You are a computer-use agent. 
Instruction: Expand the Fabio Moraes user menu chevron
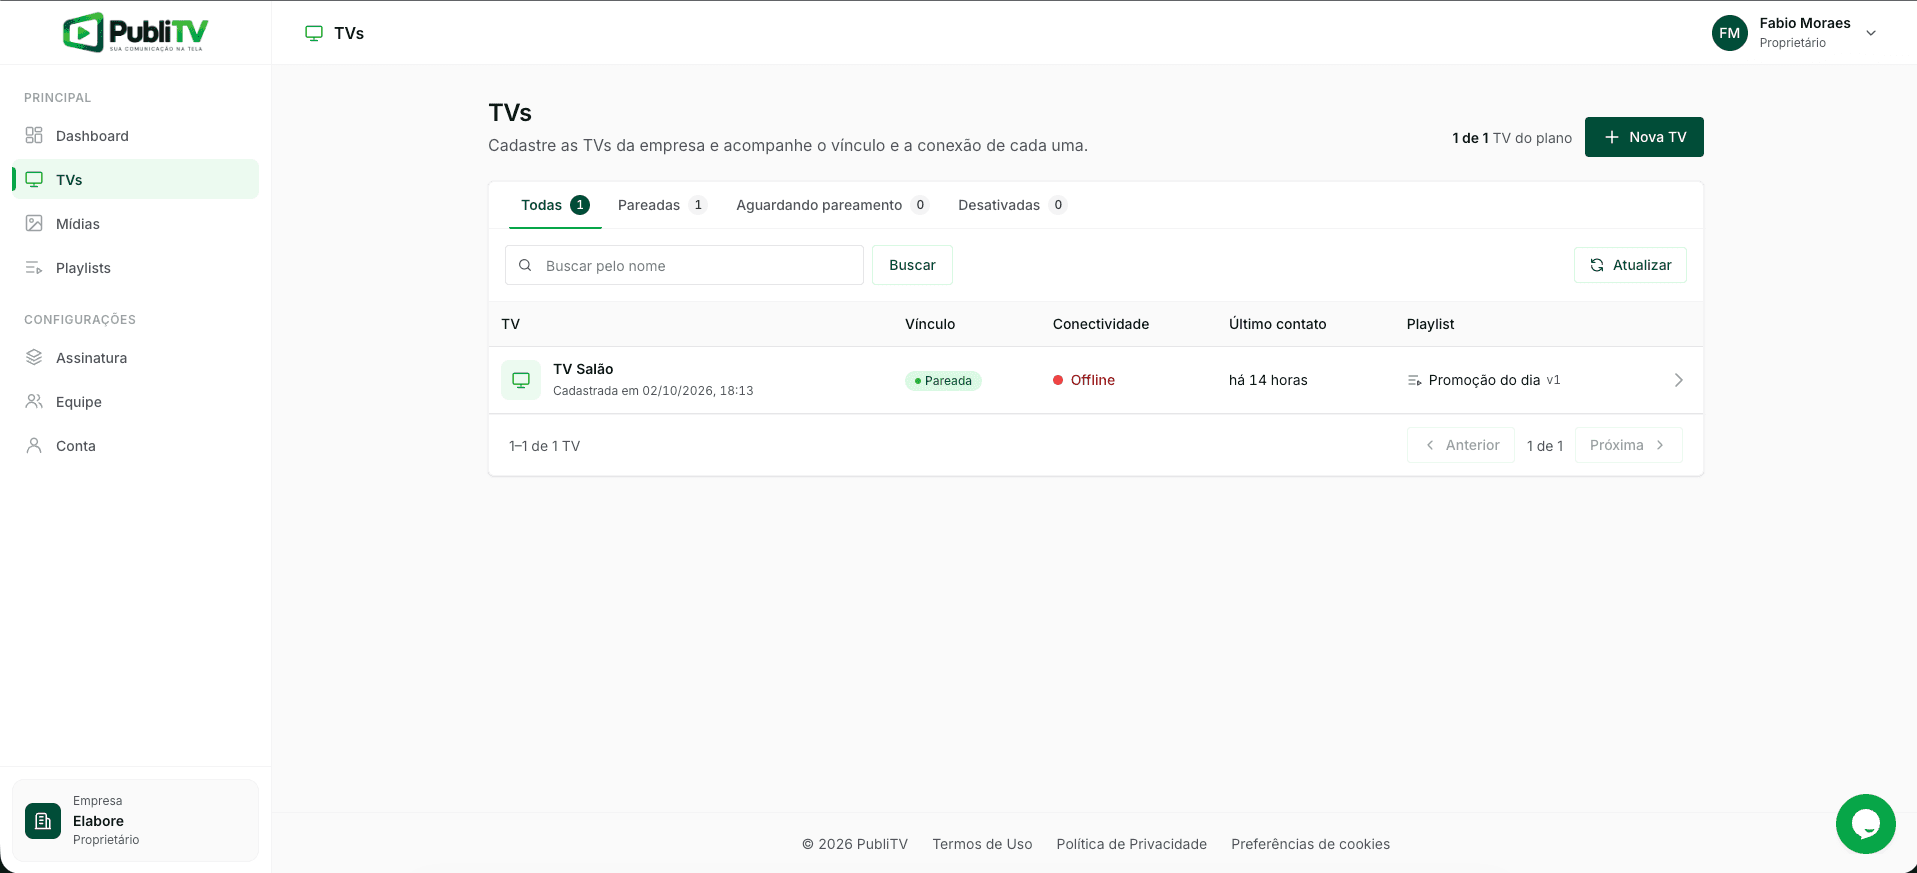click(1871, 33)
